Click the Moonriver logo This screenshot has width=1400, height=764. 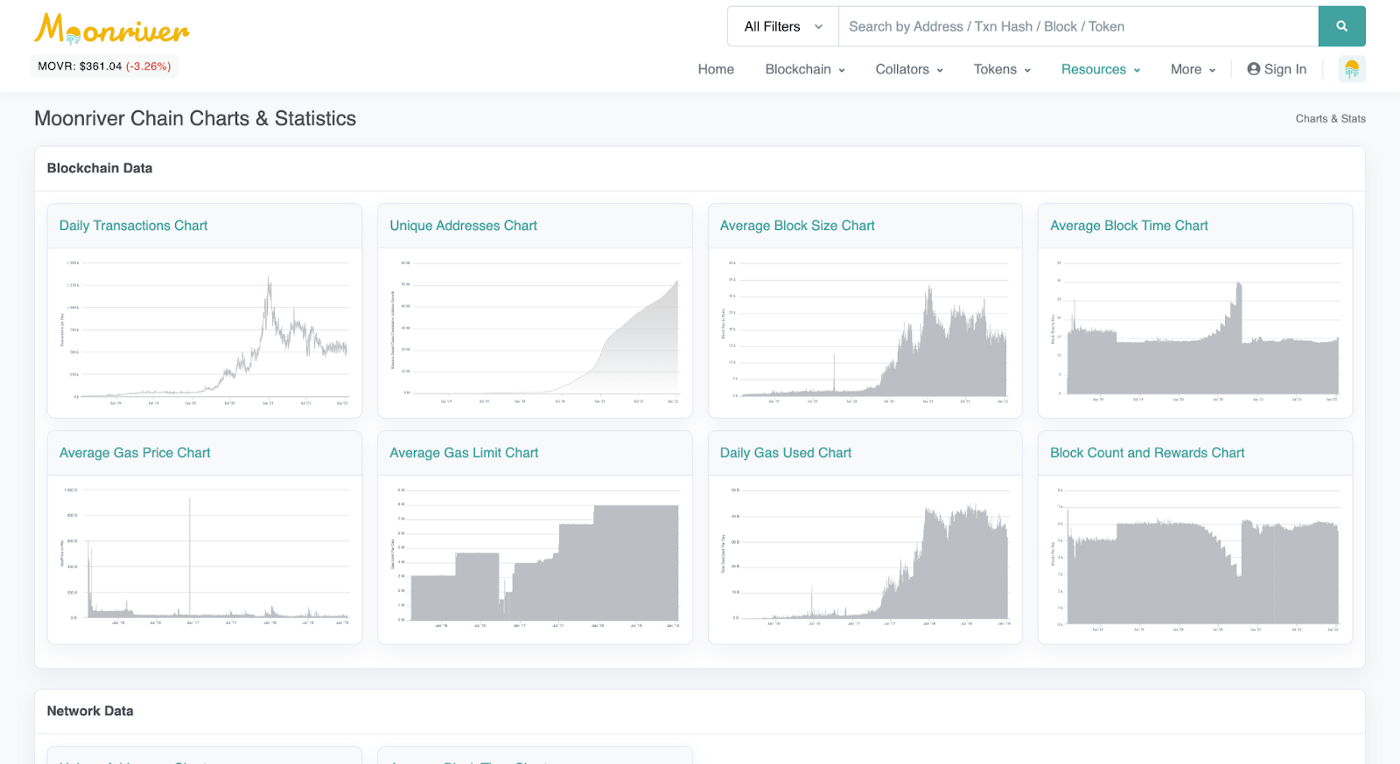click(x=111, y=29)
